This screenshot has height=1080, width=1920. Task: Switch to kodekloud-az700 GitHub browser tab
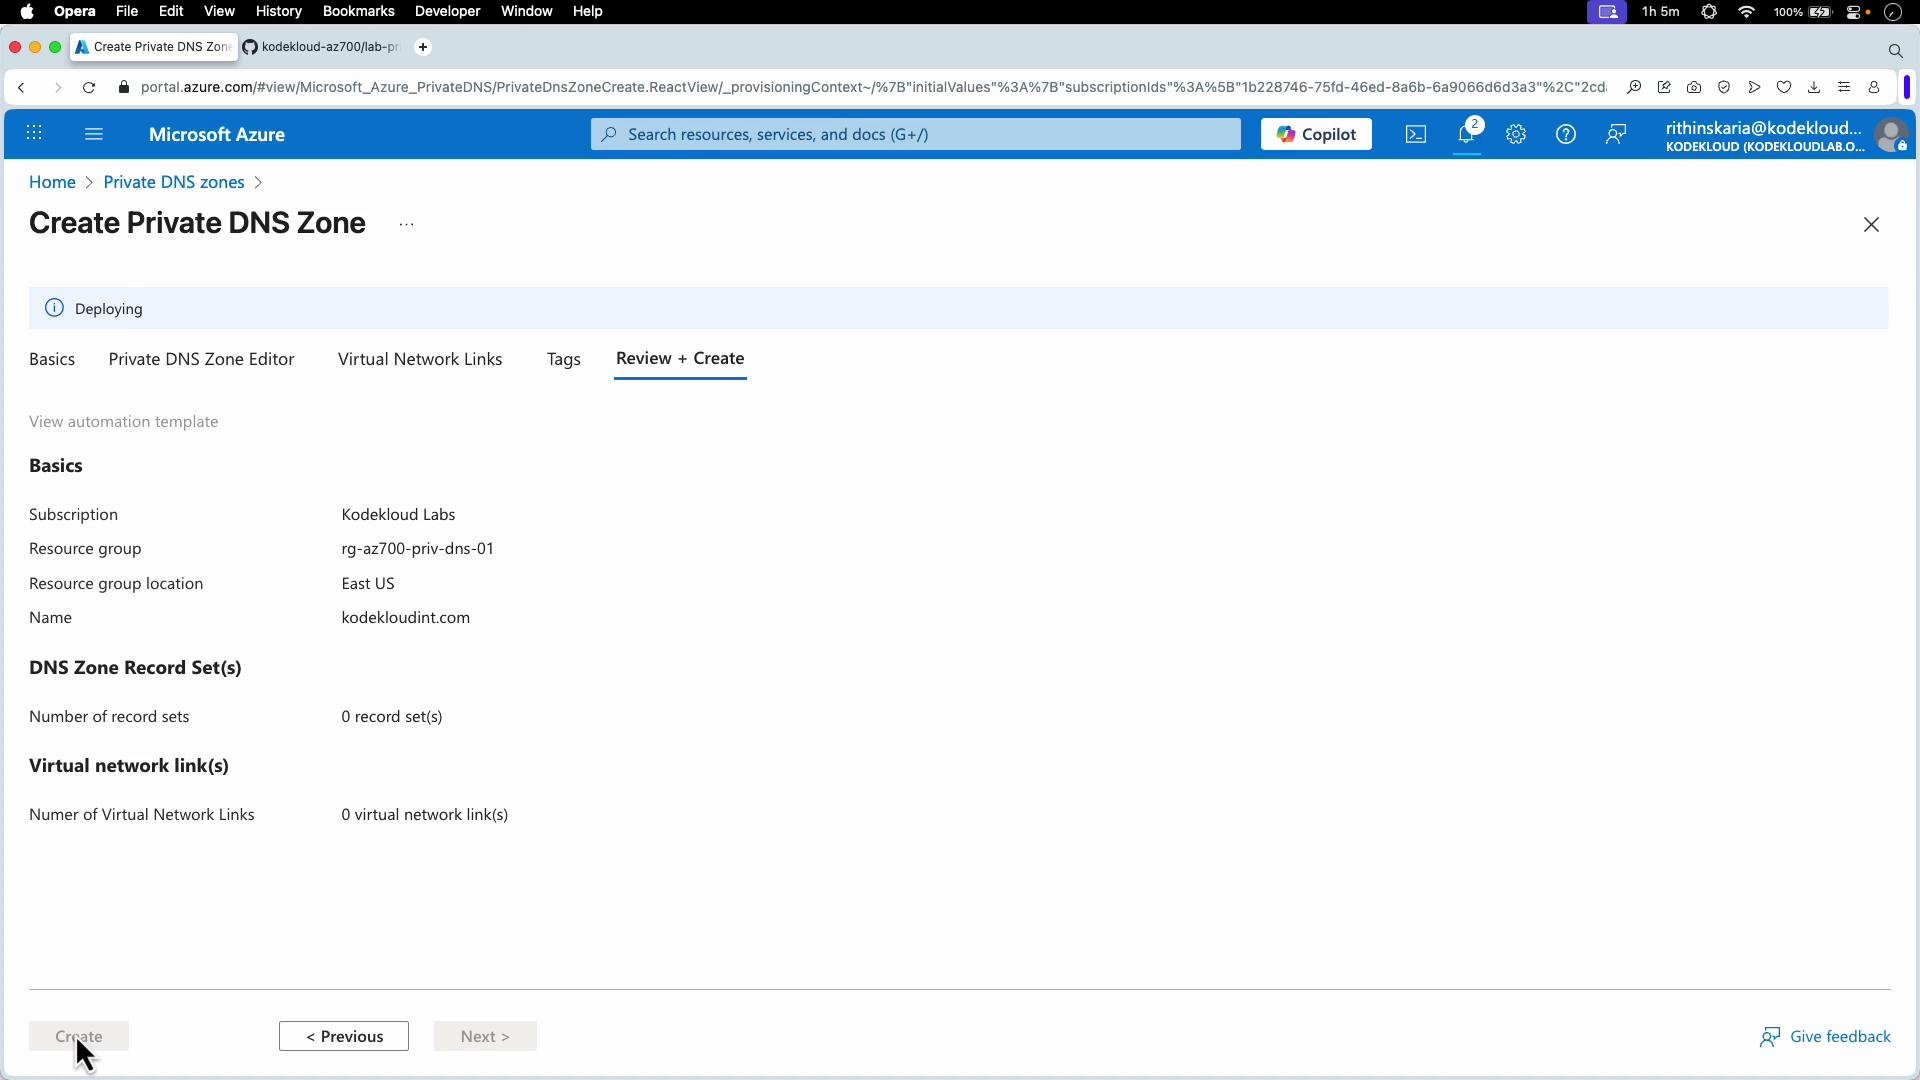point(321,47)
